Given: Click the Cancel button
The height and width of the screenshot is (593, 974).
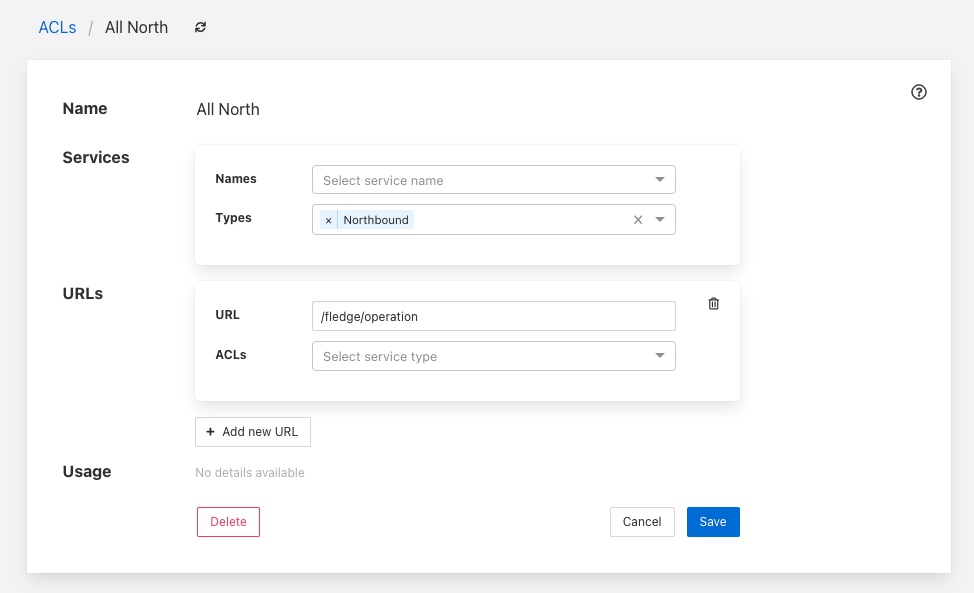Looking at the screenshot, I should tap(642, 522).
